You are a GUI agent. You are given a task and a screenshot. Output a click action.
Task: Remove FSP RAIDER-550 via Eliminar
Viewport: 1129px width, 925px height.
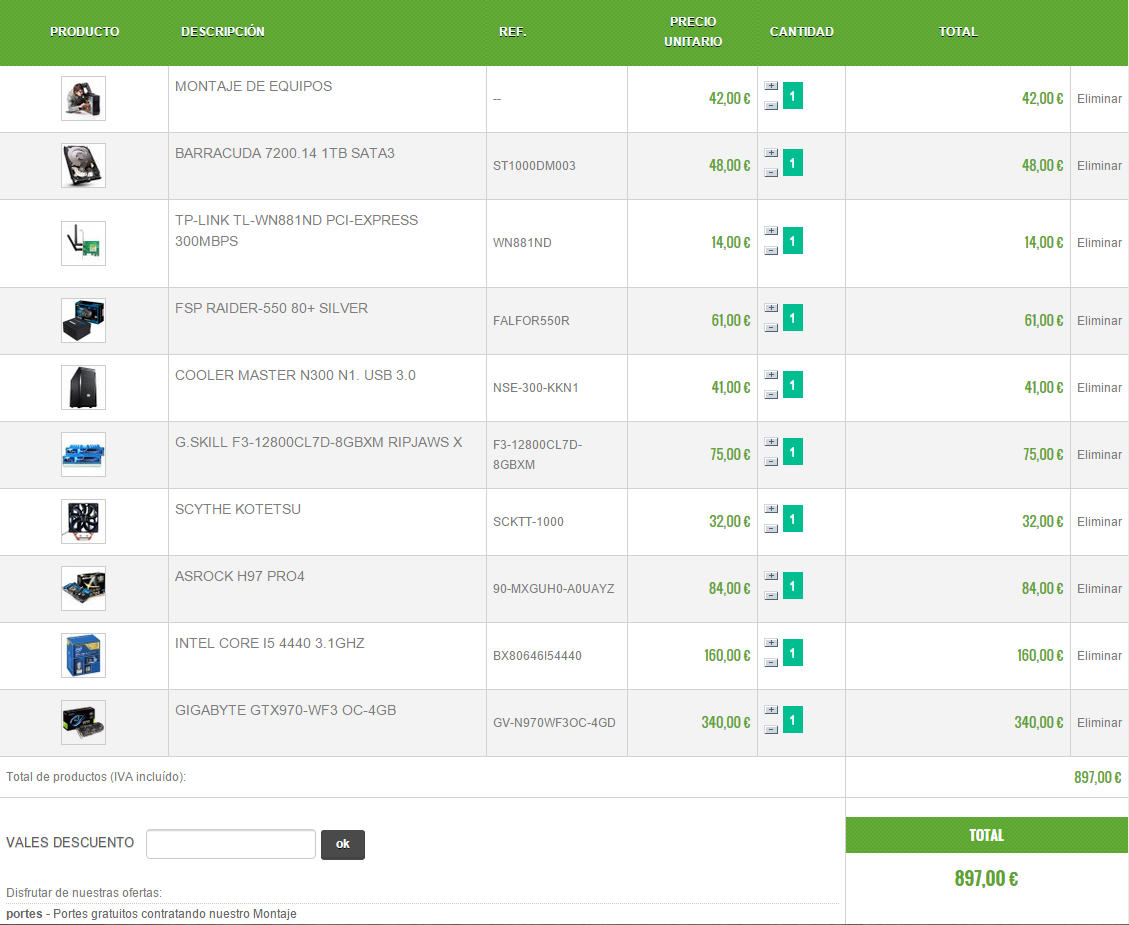[x=1099, y=320]
